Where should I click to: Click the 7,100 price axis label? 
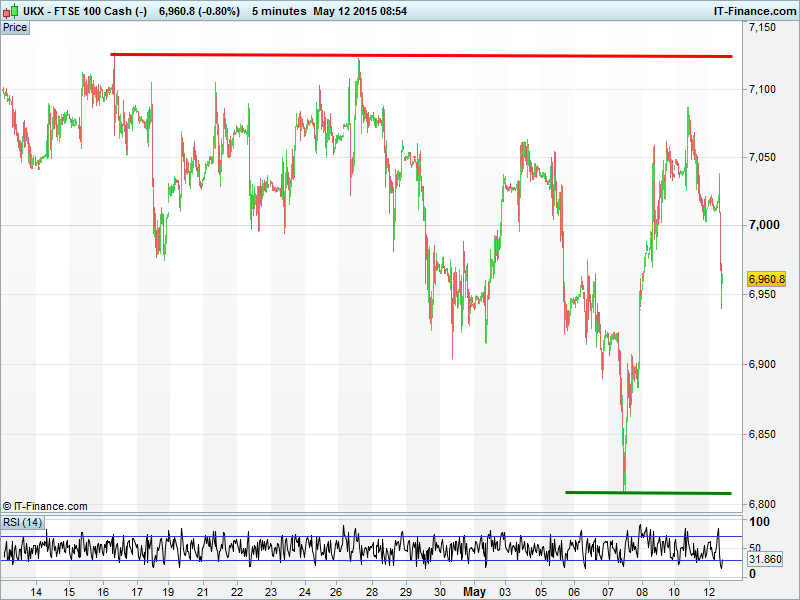[x=762, y=89]
